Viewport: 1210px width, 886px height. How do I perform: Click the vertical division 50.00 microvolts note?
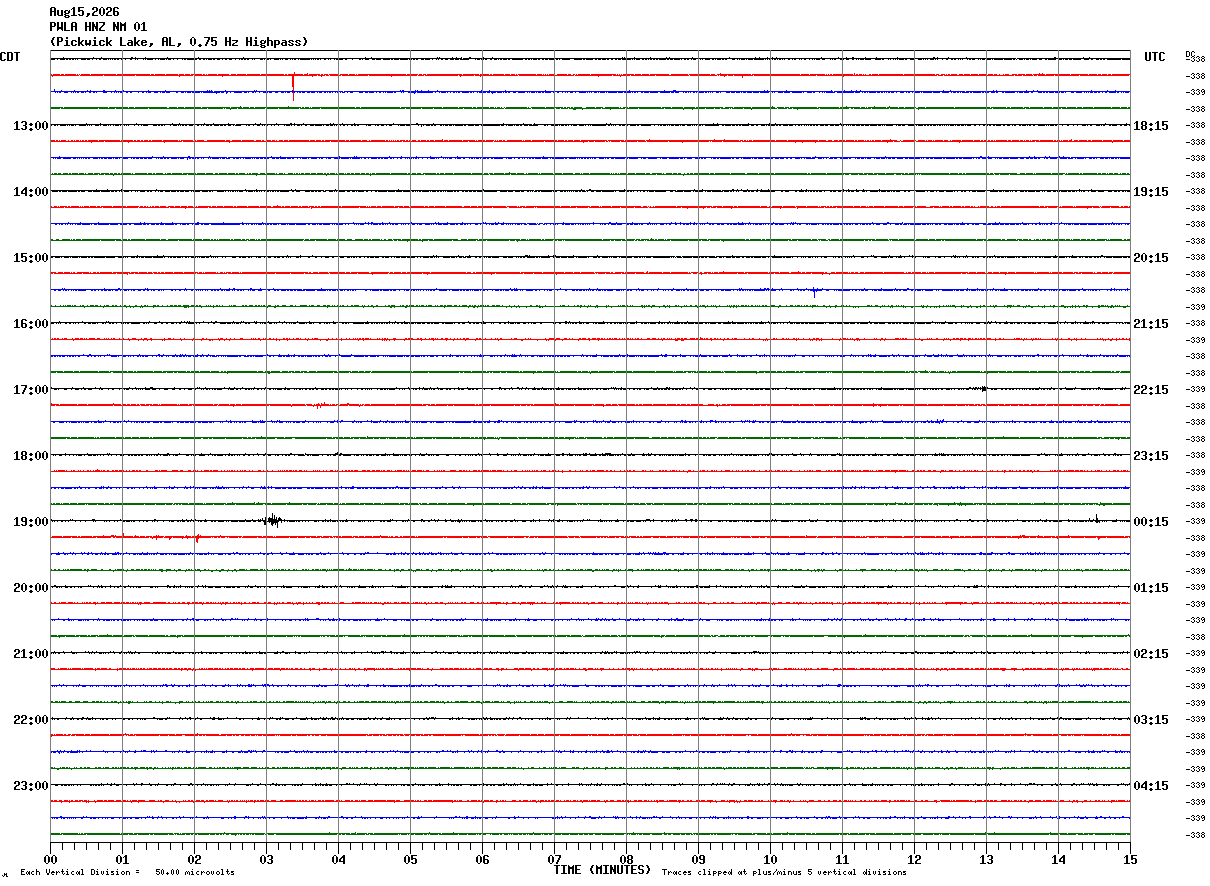click(127, 873)
